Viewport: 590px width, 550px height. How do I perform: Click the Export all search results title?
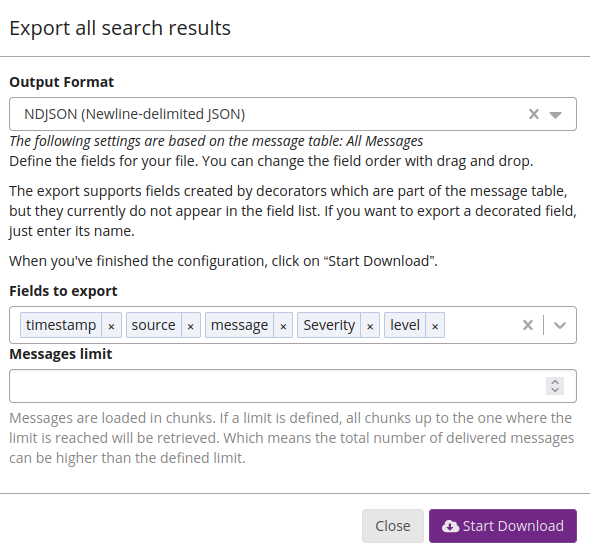click(x=120, y=28)
